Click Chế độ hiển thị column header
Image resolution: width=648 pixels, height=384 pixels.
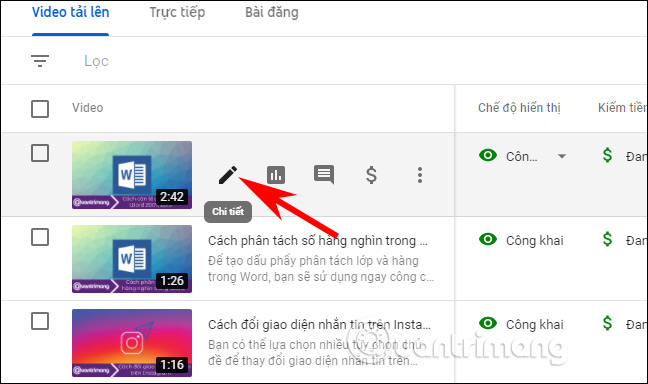click(519, 108)
